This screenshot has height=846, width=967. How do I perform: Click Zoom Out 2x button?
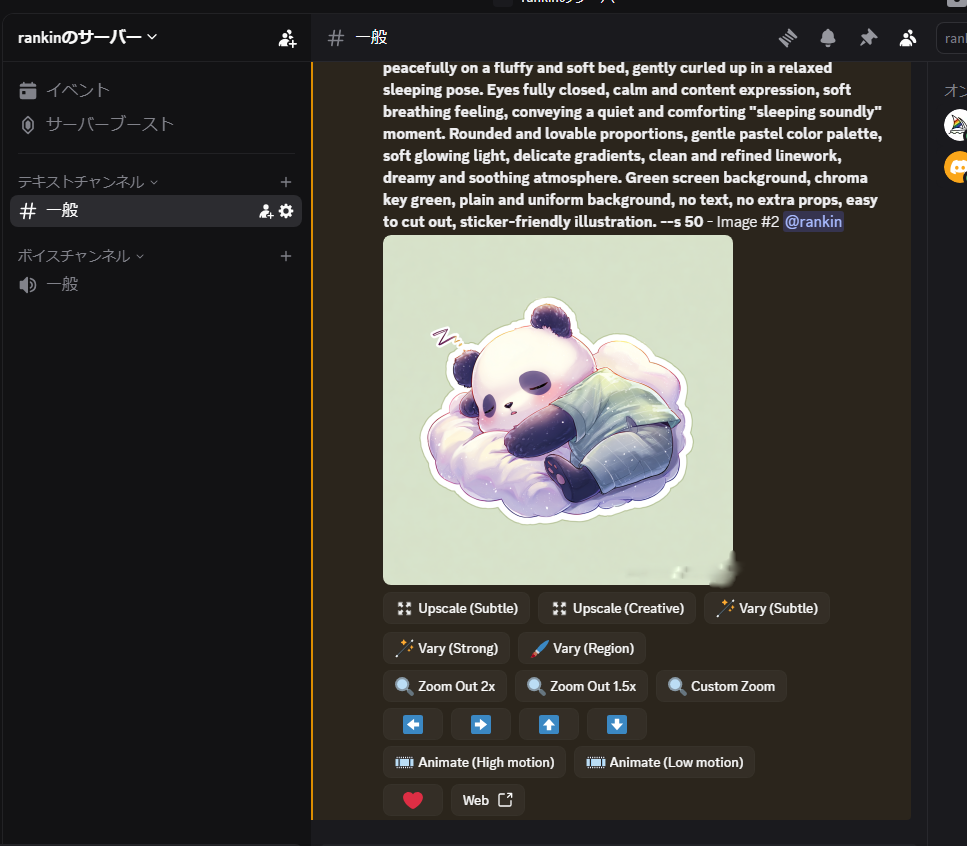point(445,686)
